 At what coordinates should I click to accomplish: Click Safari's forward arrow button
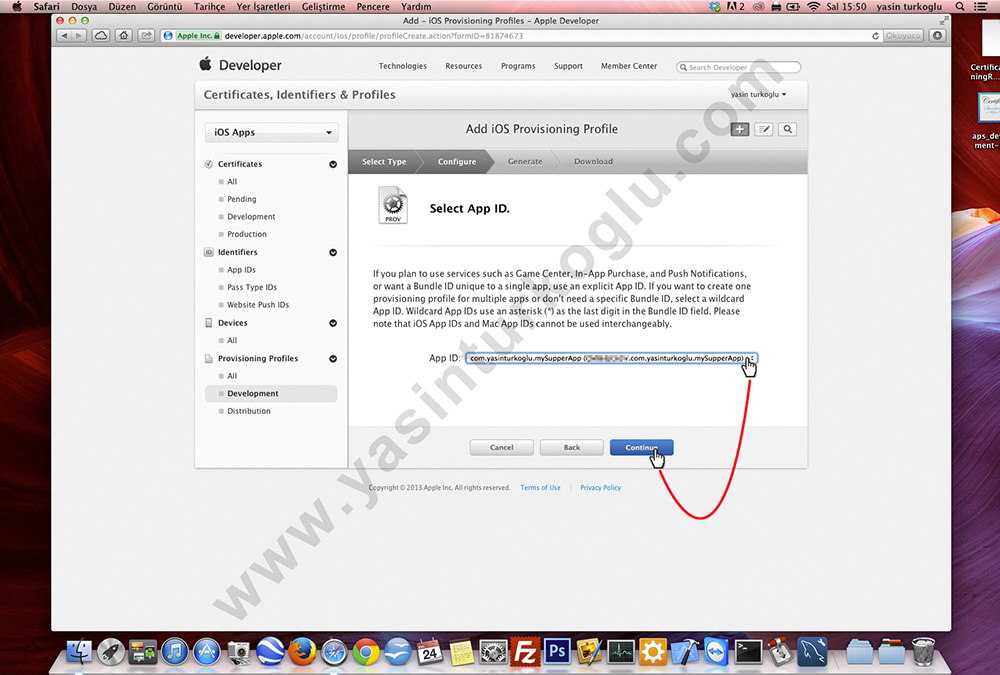(79, 36)
